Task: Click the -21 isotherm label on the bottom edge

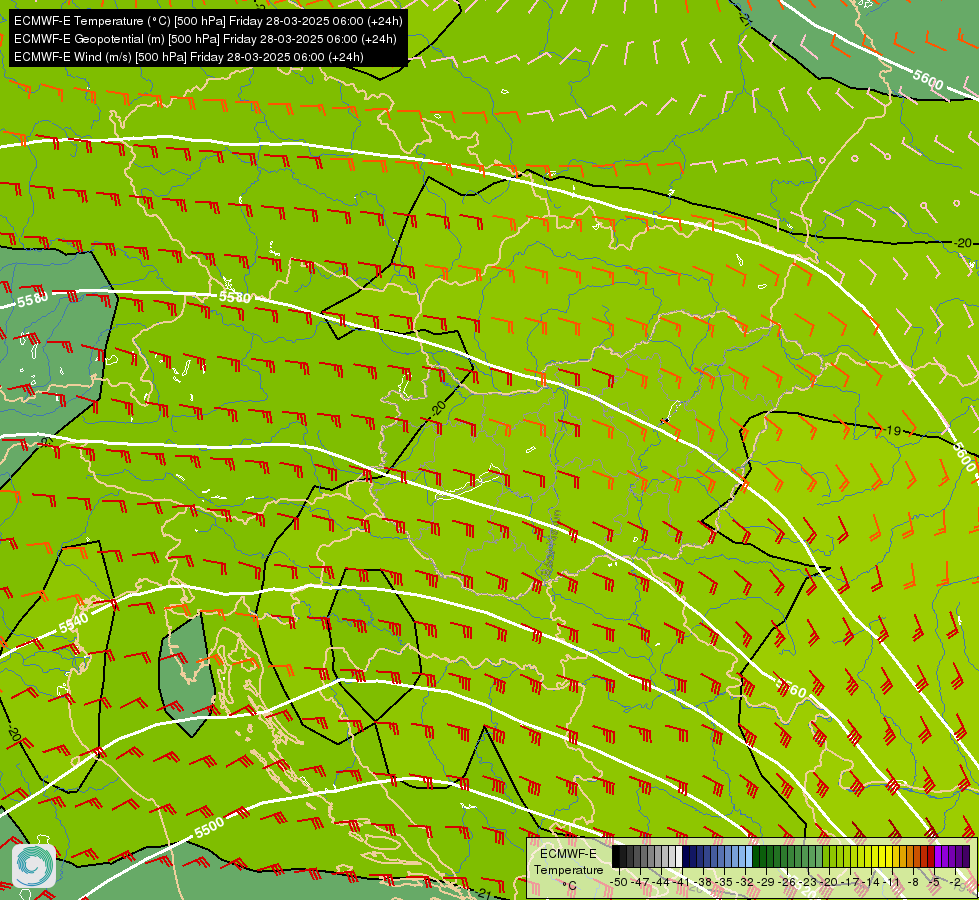Action: tap(483, 894)
